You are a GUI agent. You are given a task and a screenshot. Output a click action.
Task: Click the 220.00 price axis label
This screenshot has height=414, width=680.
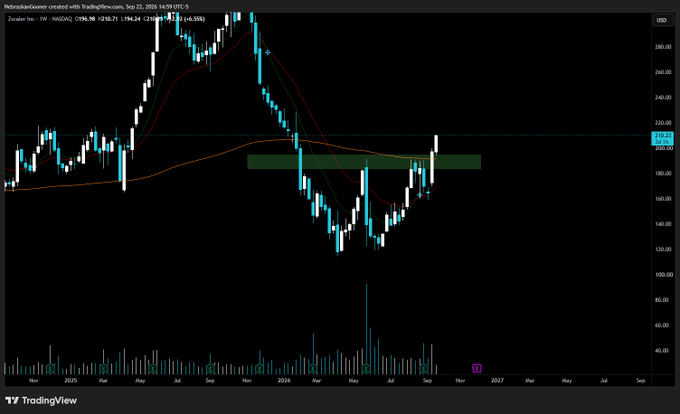664,123
